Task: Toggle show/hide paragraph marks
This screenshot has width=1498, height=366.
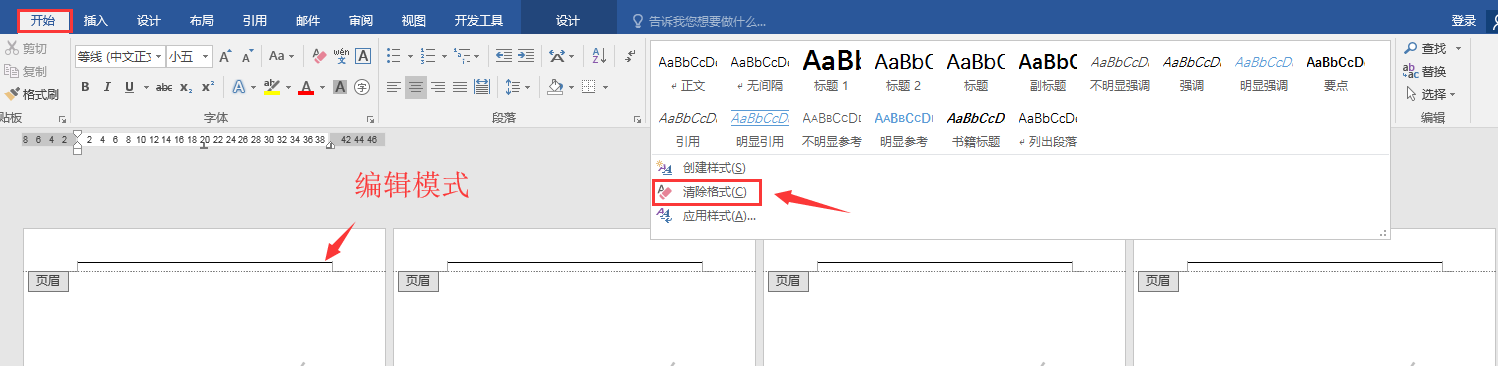Action: (x=630, y=56)
